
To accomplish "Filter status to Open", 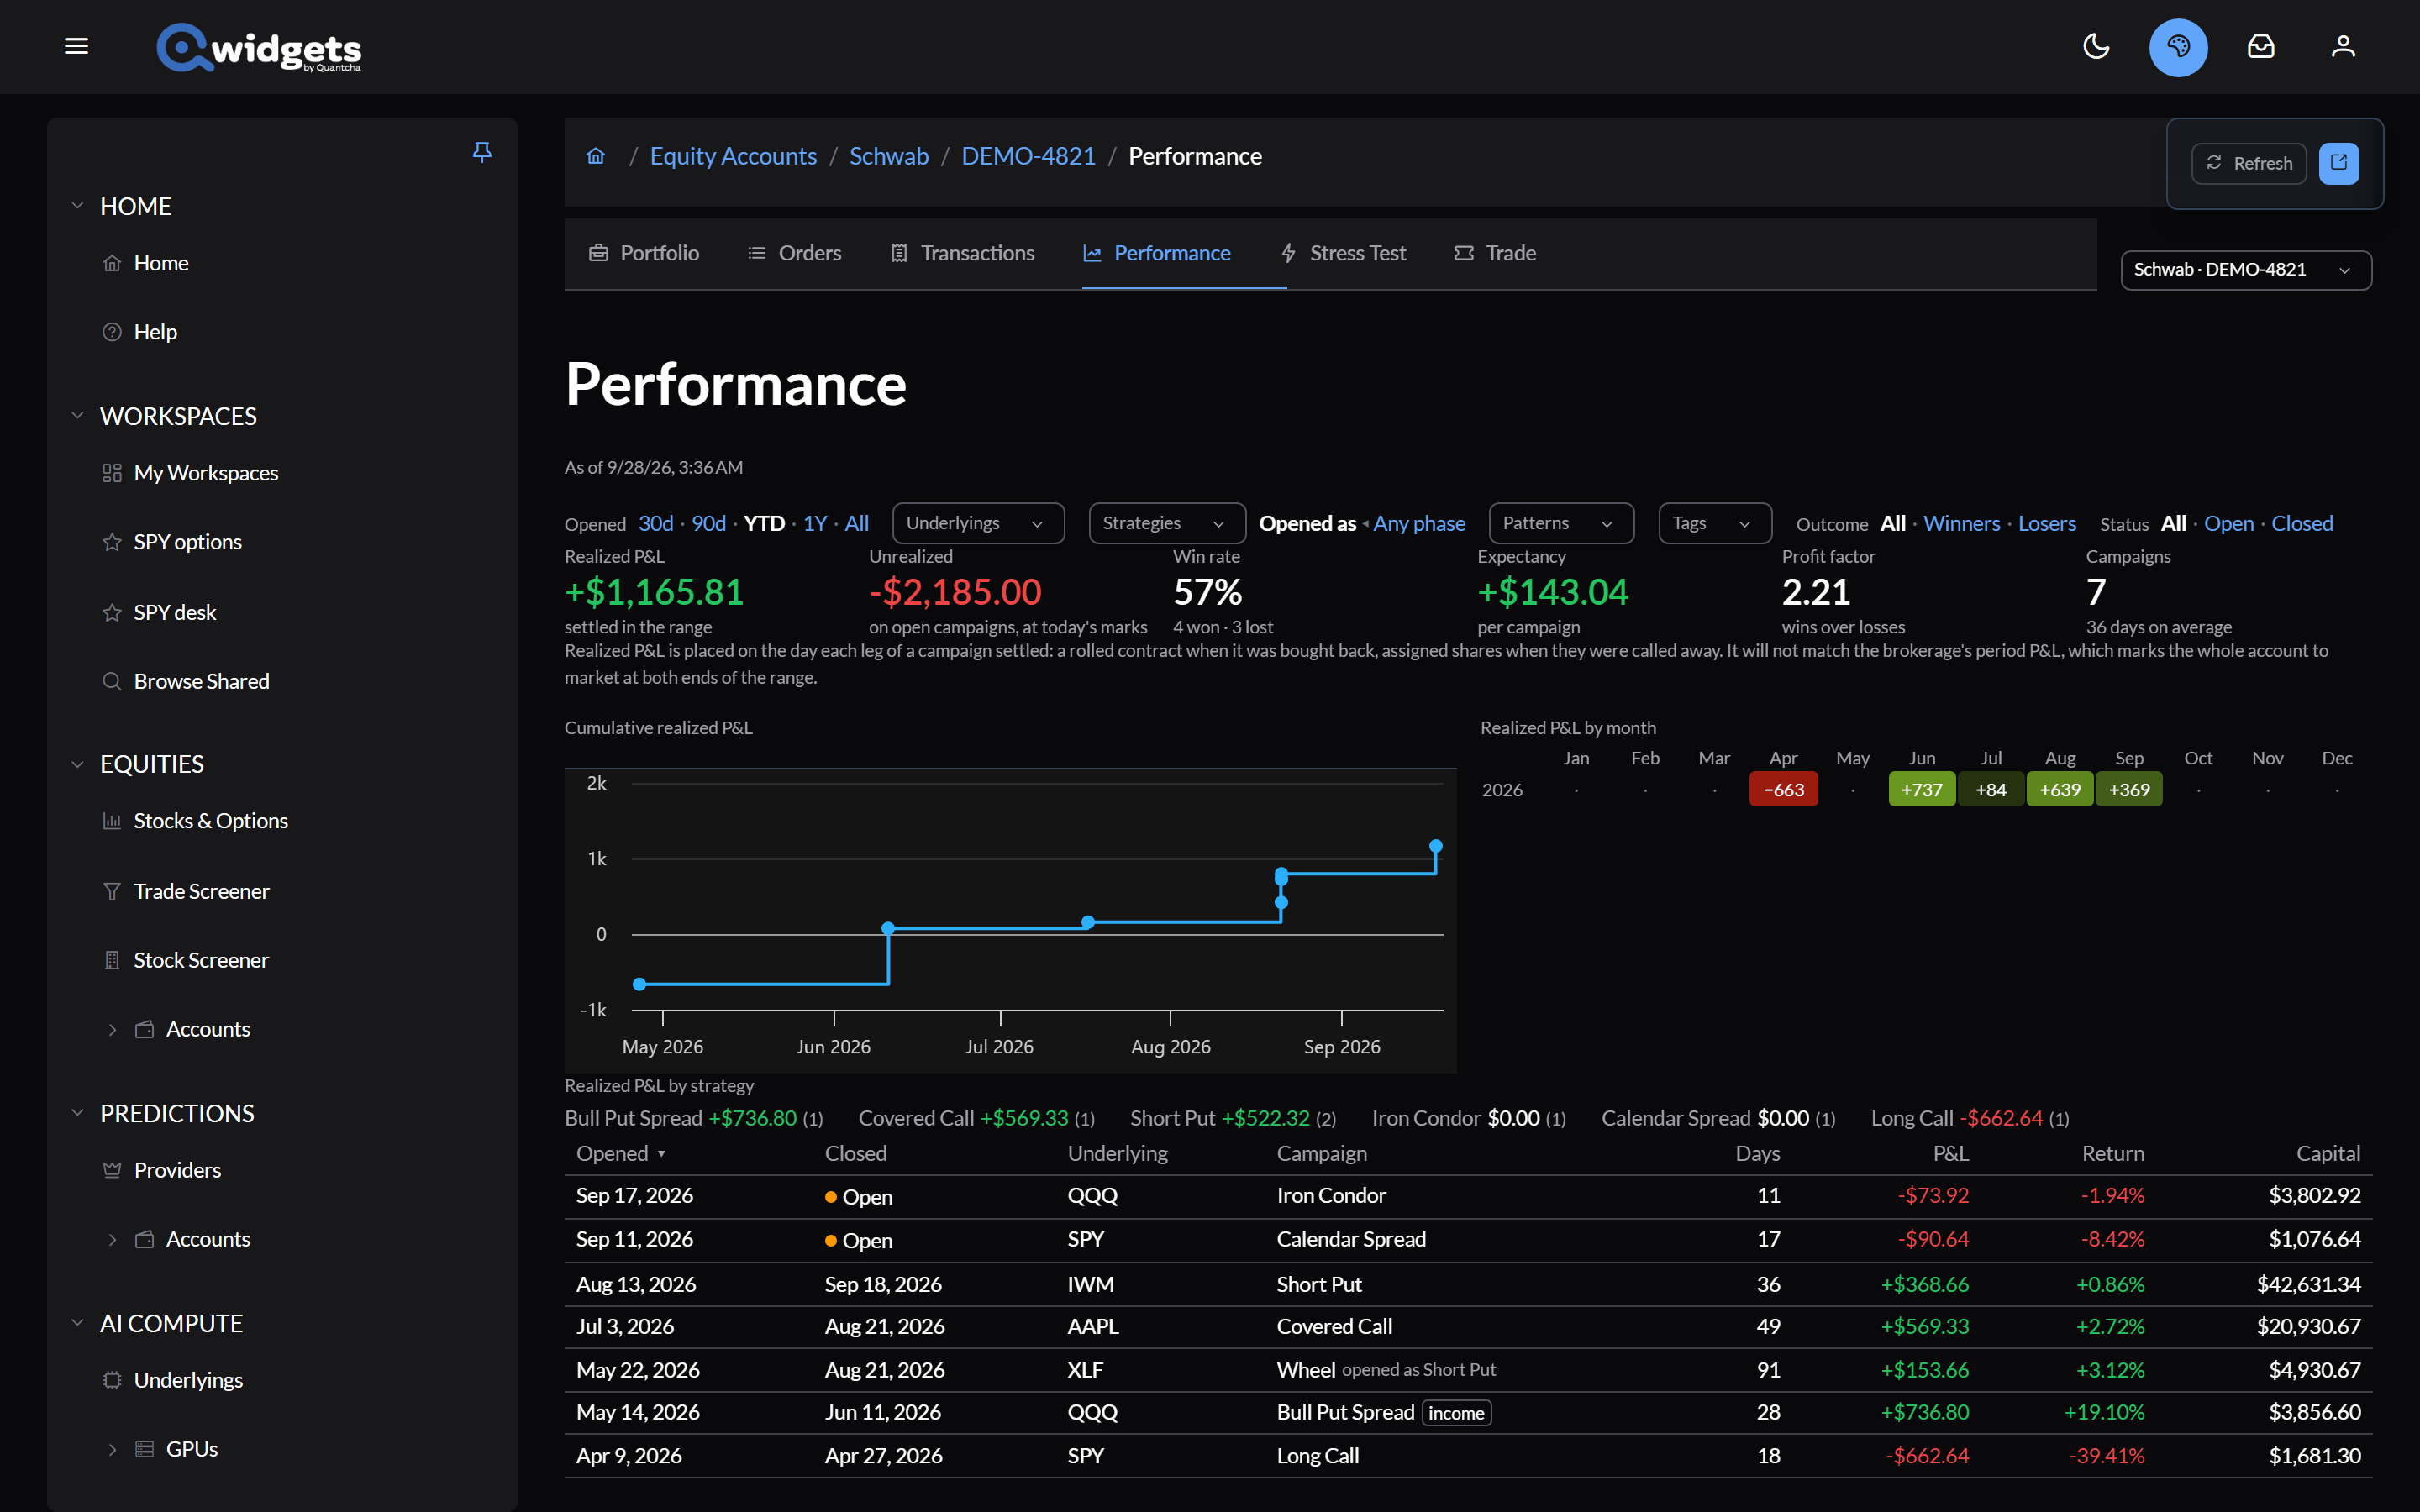I will 2228,523.
